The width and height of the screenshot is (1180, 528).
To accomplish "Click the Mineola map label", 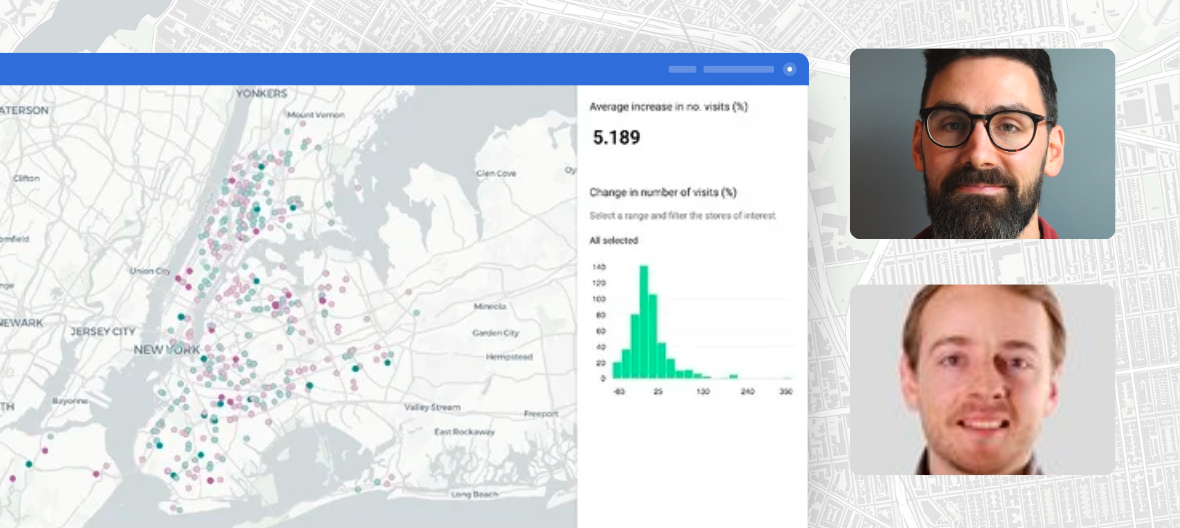I will (490, 306).
